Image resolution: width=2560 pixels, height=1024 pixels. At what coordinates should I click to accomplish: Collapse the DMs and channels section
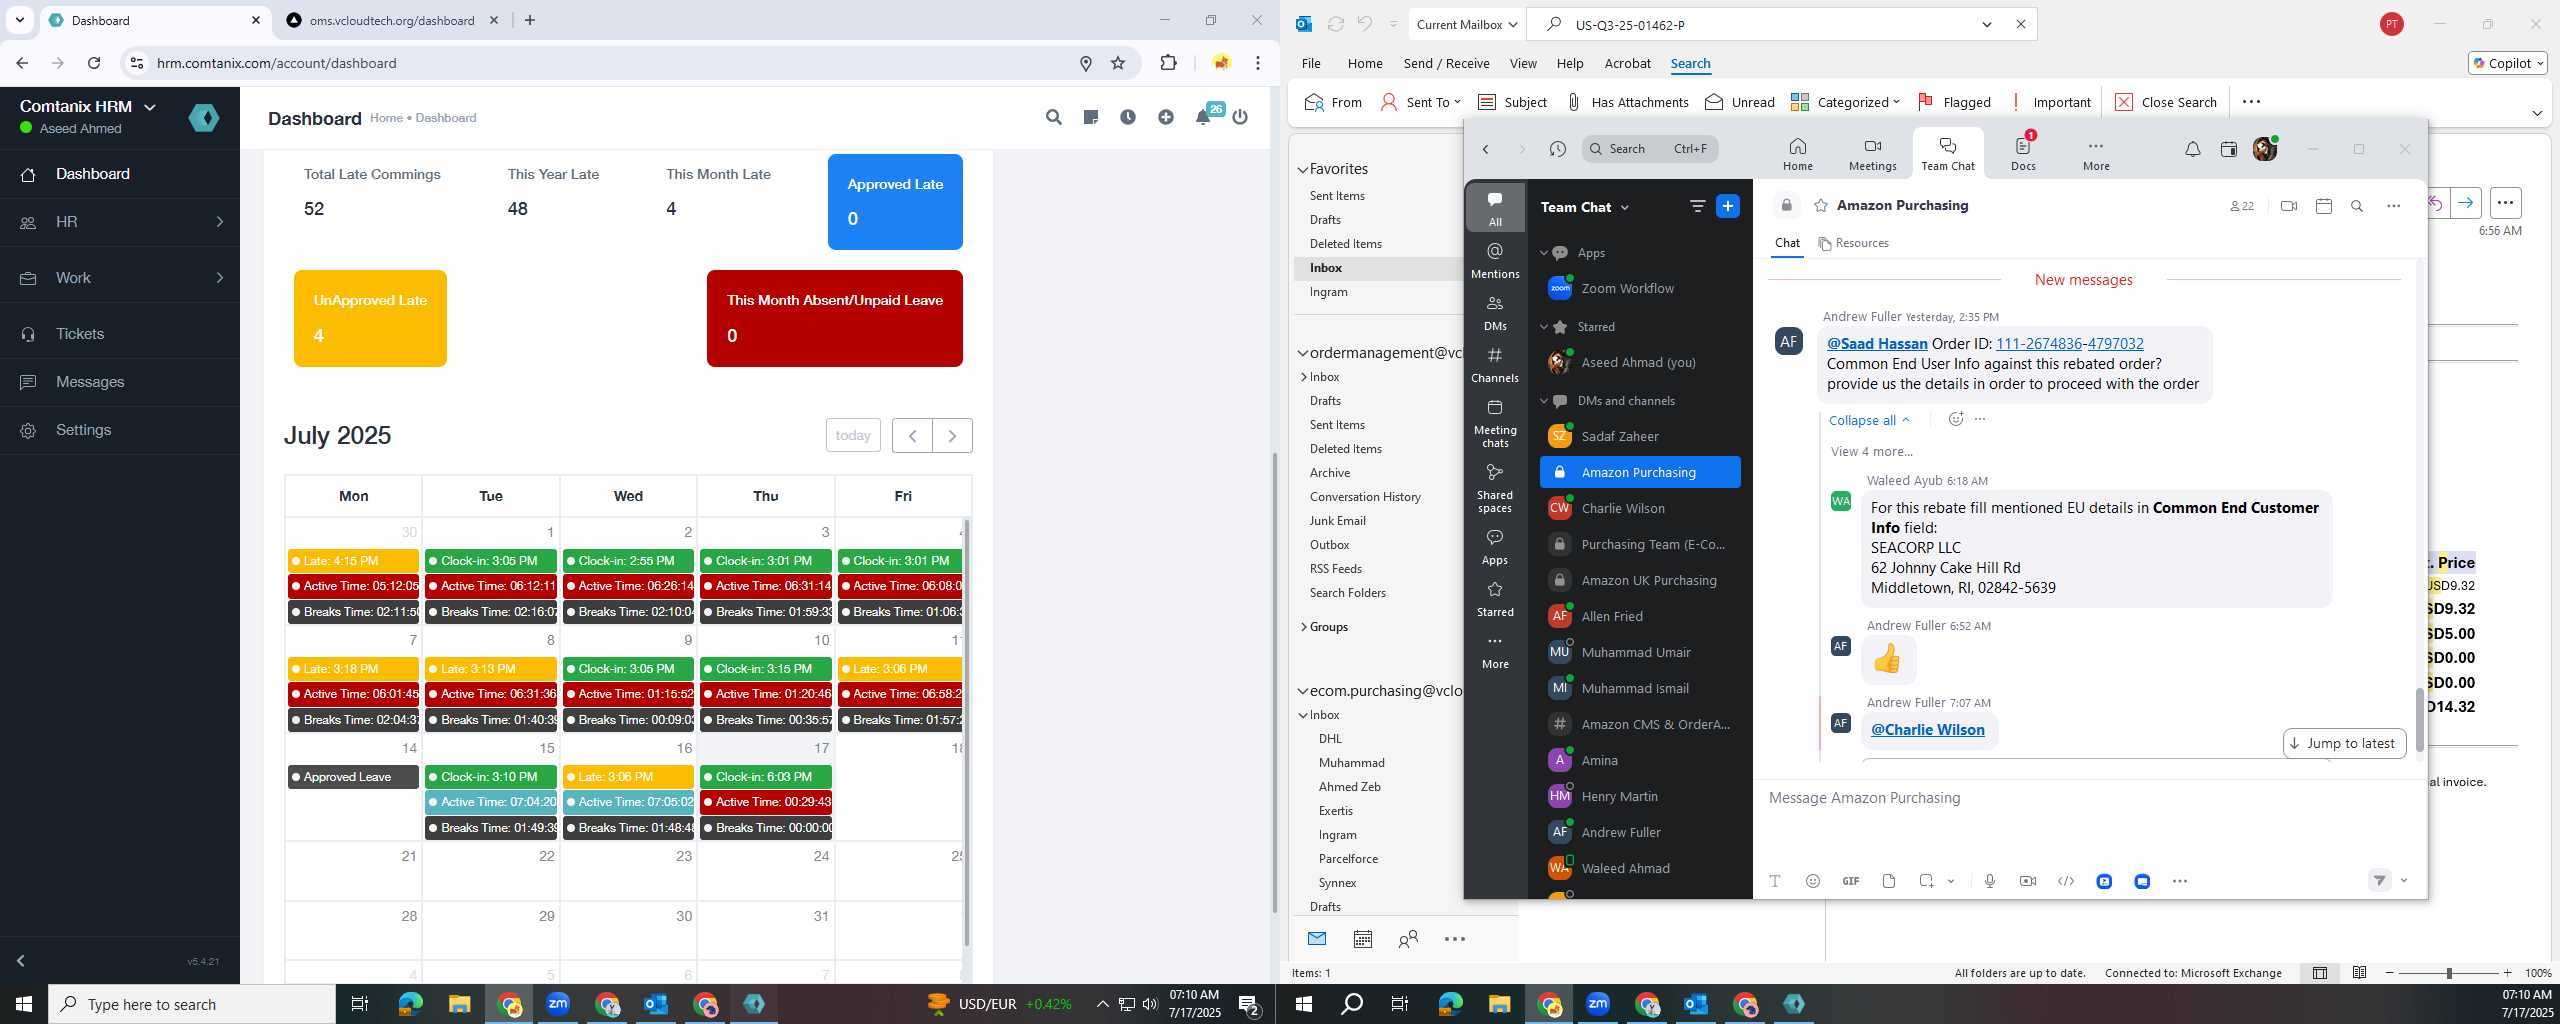pos(1544,401)
